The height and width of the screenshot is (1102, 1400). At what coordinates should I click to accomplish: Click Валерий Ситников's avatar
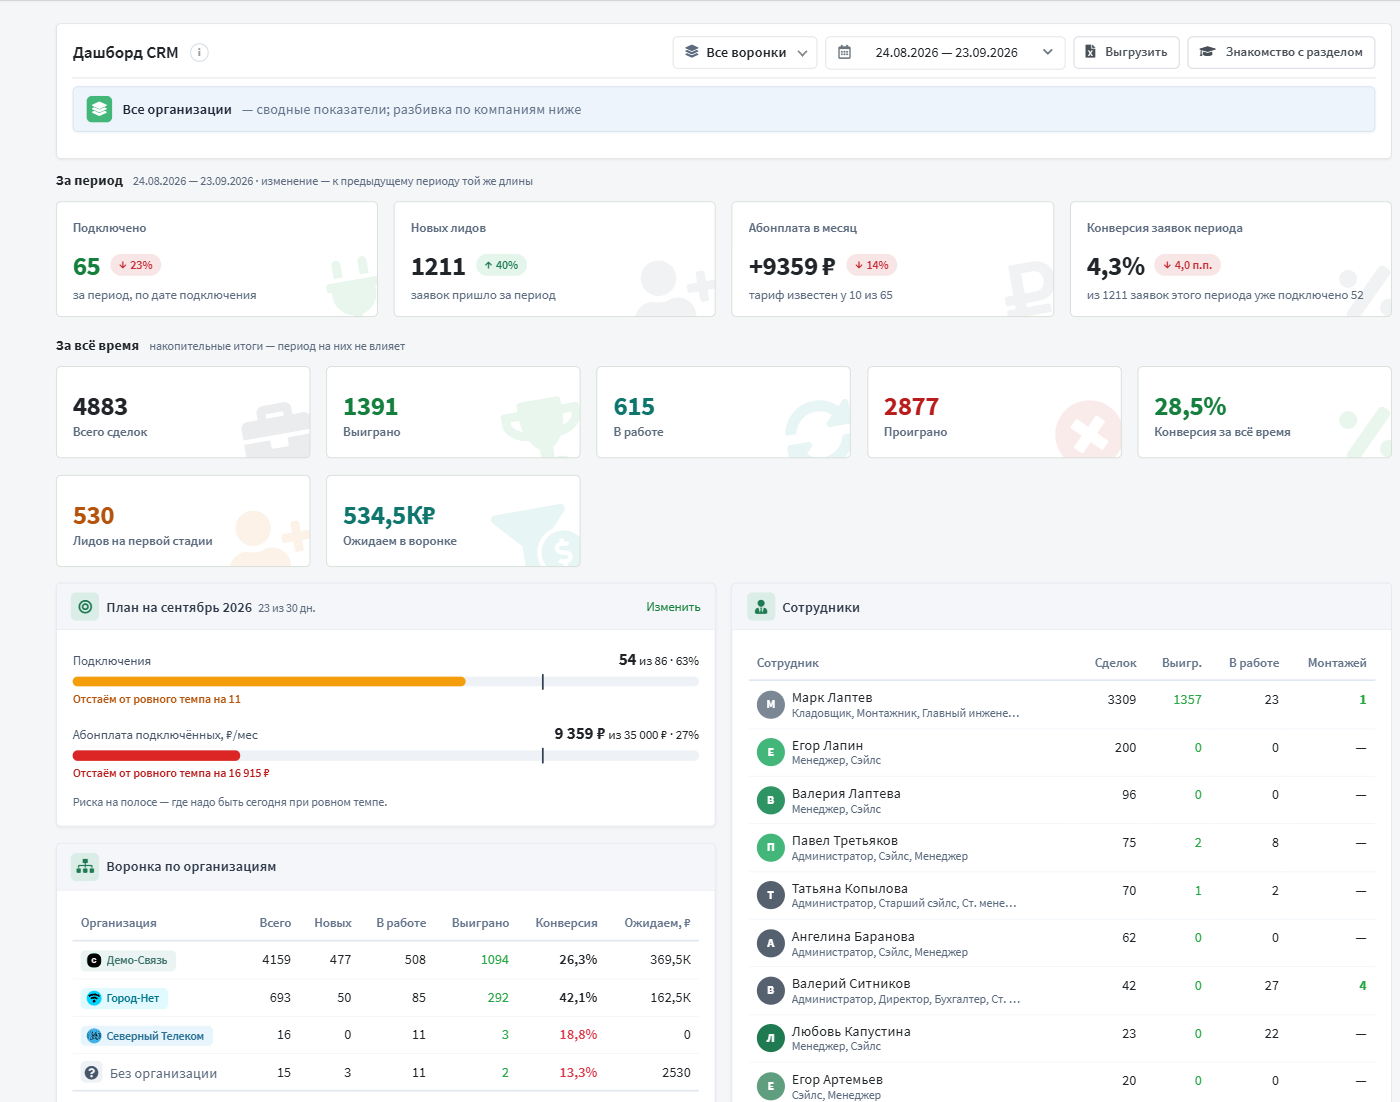[x=770, y=990]
